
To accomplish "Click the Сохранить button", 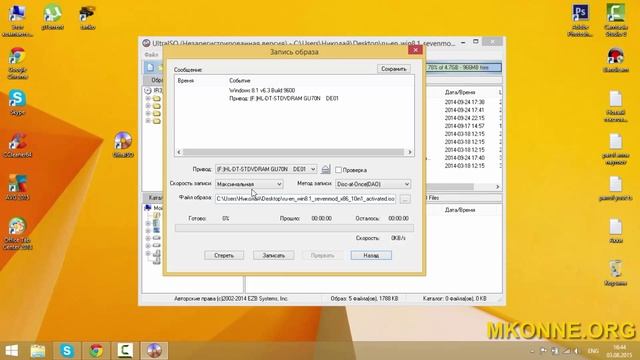I will [x=393, y=69].
